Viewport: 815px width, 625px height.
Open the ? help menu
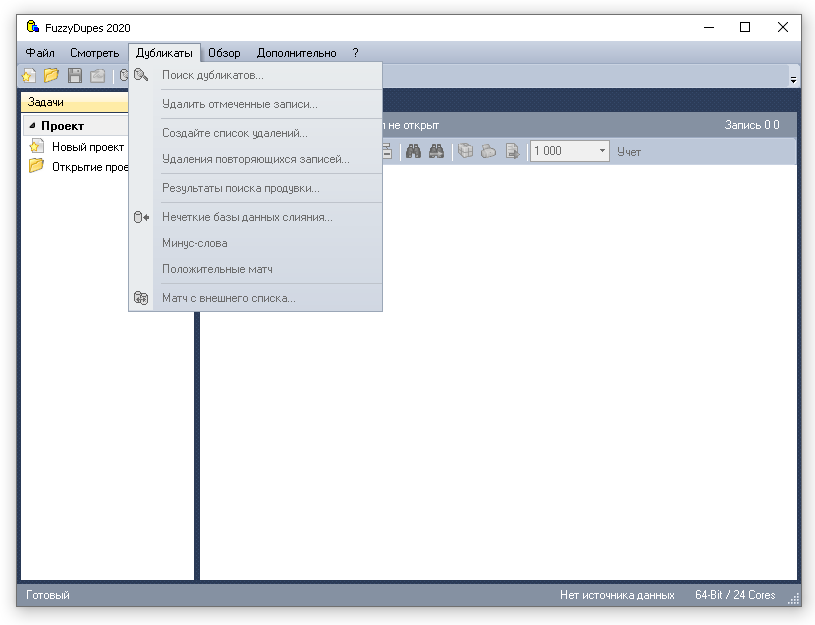click(x=356, y=53)
